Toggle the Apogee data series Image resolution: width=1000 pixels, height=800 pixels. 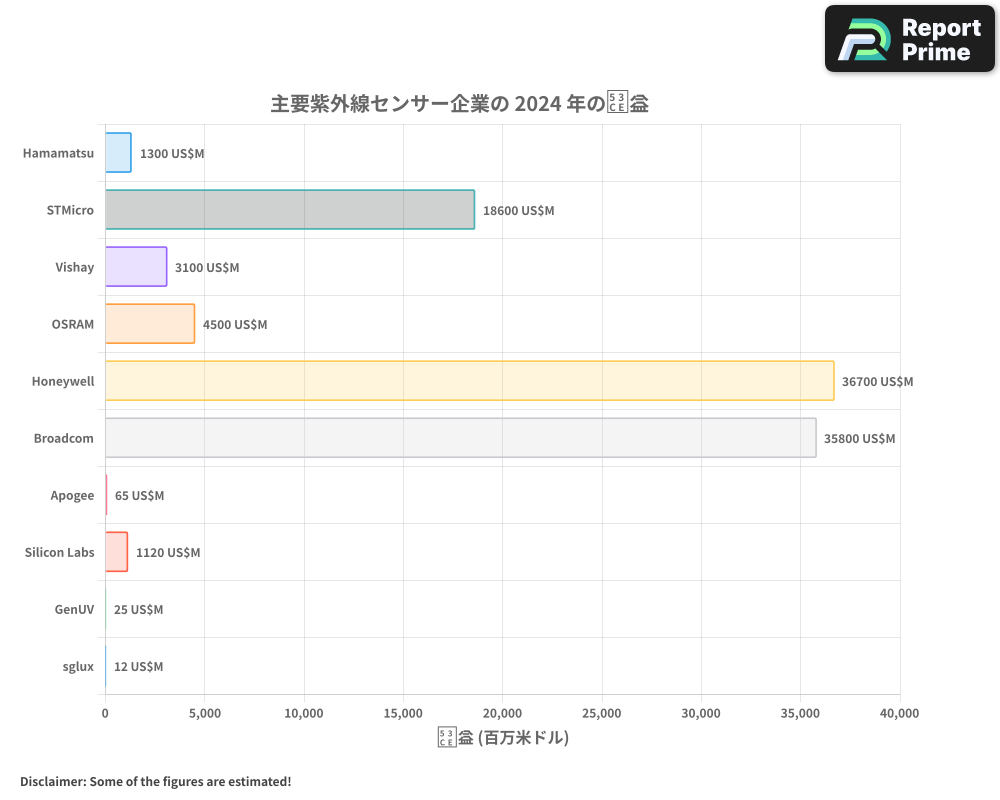click(x=104, y=495)
